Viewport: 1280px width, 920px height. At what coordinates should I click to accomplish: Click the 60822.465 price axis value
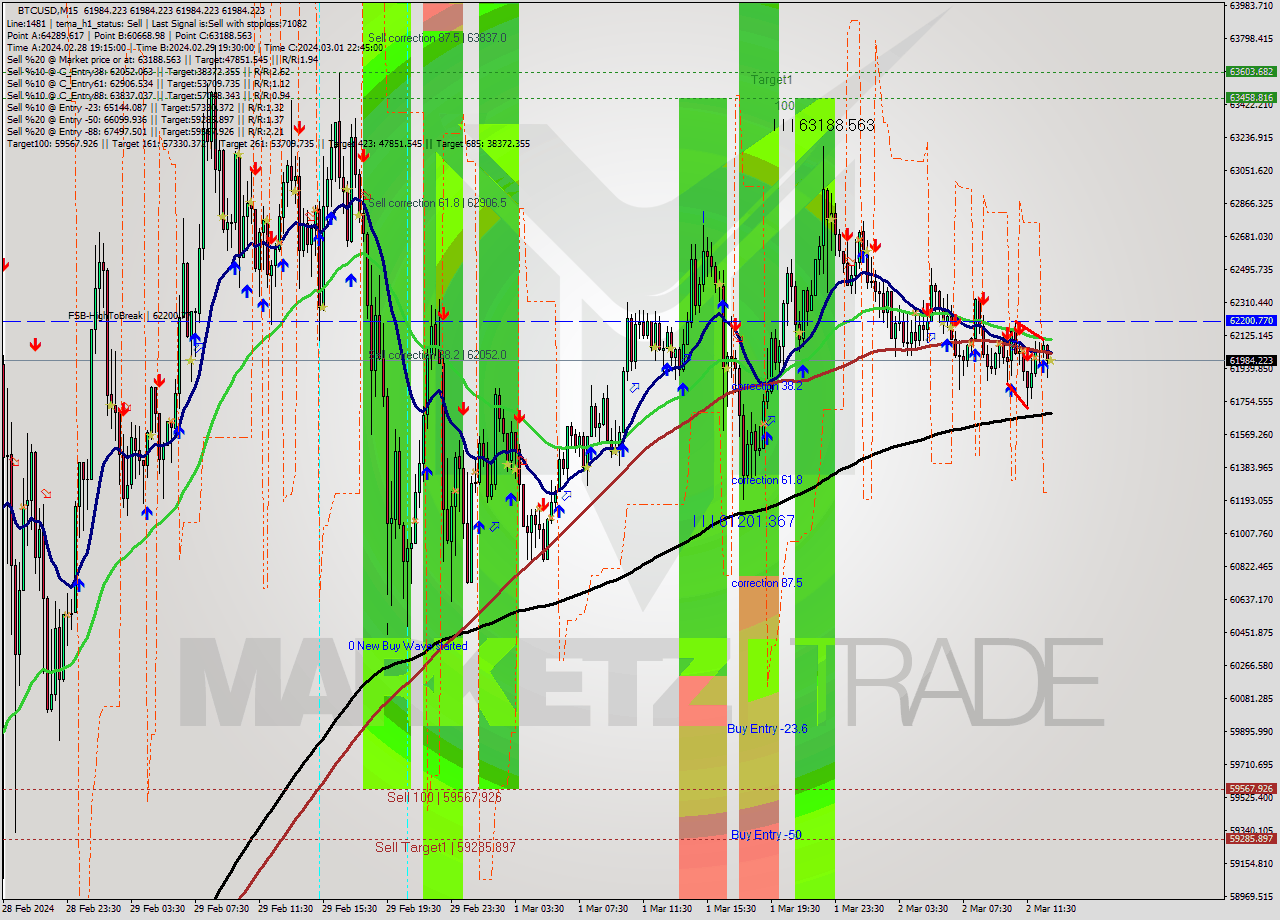point(1251,567)
